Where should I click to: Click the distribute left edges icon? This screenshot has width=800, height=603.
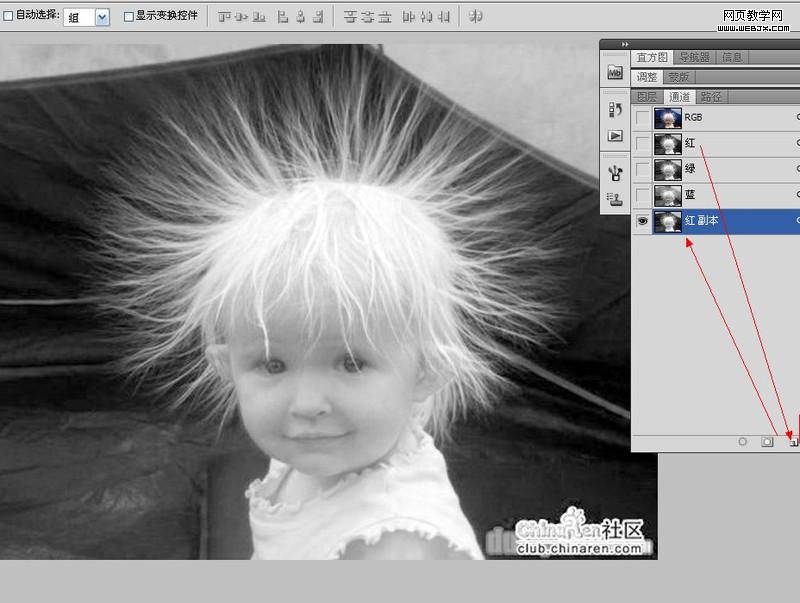(408, 17)
